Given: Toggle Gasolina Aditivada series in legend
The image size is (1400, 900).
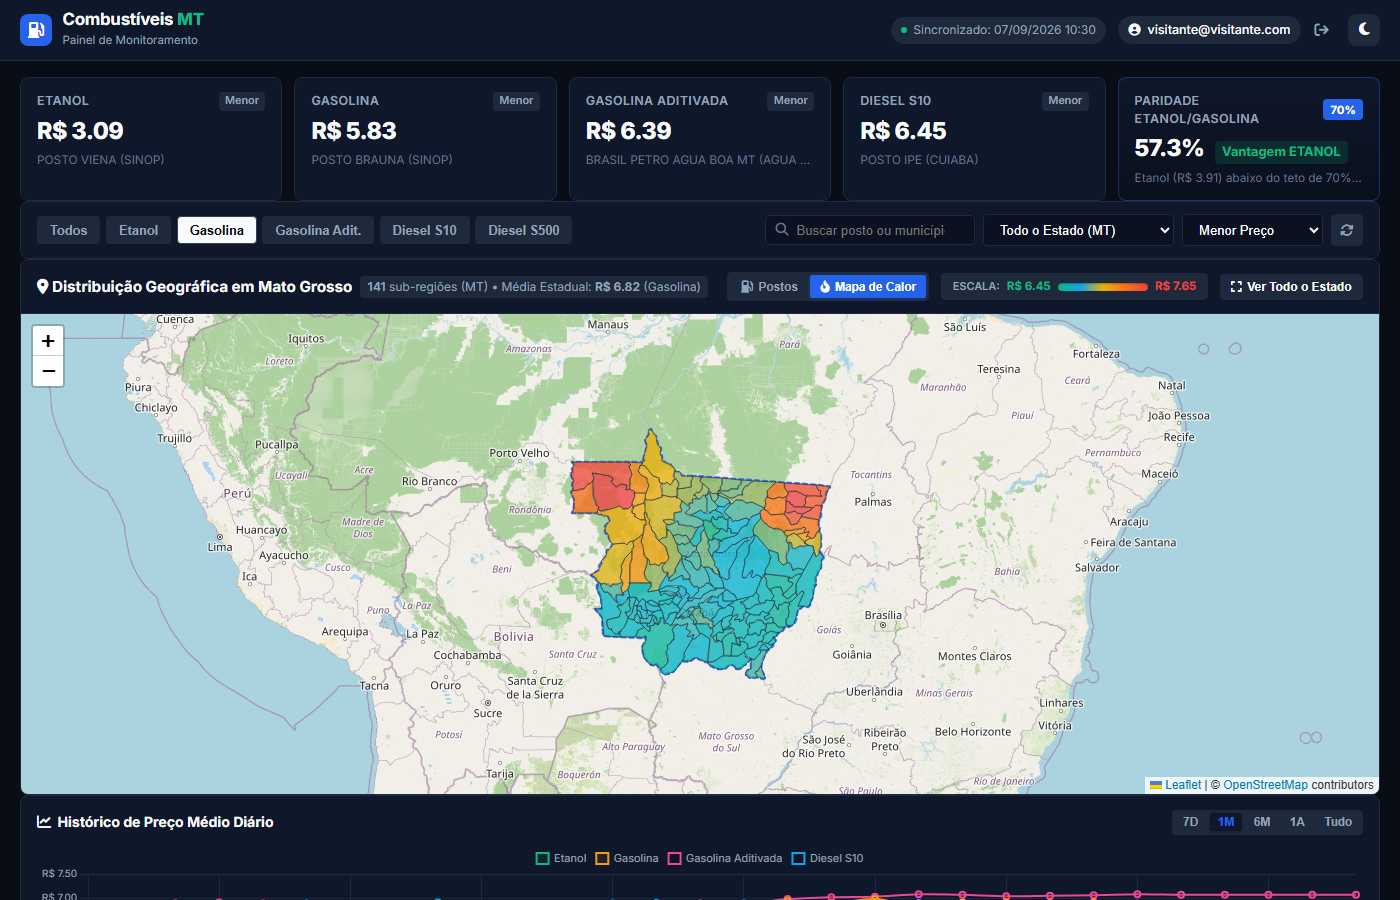Looking at the screenshot, I should tap(725, 858).
